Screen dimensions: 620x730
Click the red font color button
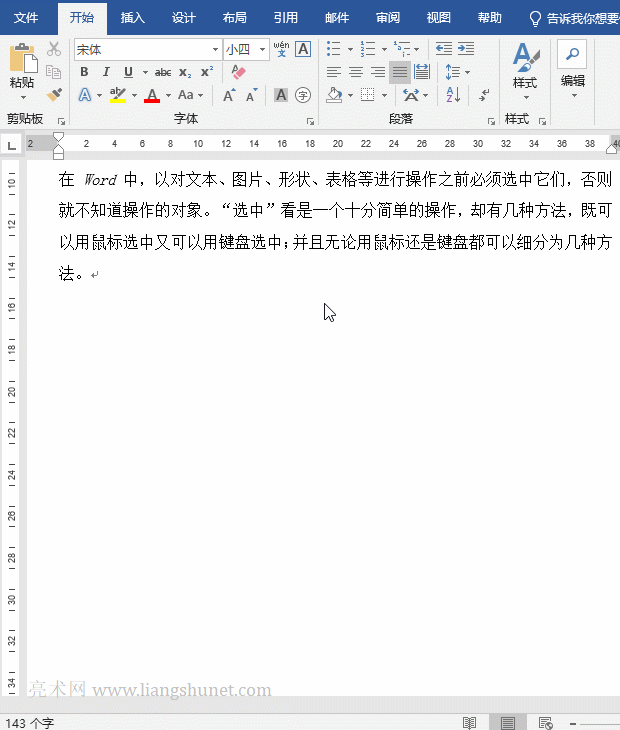click(x=152, y=95)
